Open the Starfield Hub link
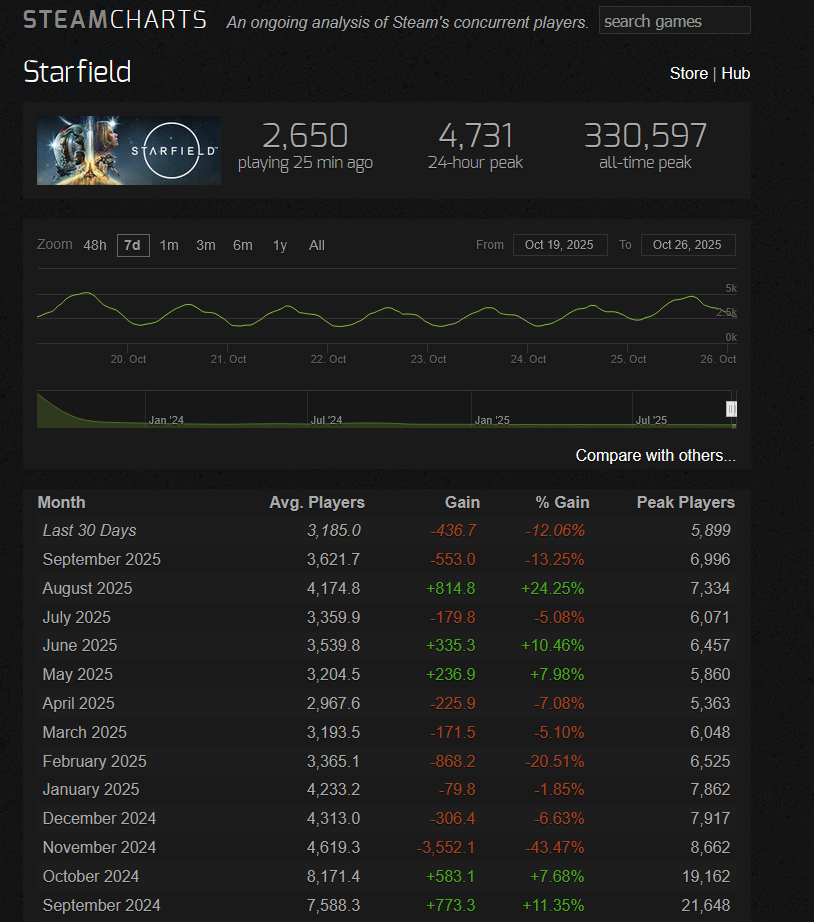This screenshot has height=922, width=814. coord(736,74)
